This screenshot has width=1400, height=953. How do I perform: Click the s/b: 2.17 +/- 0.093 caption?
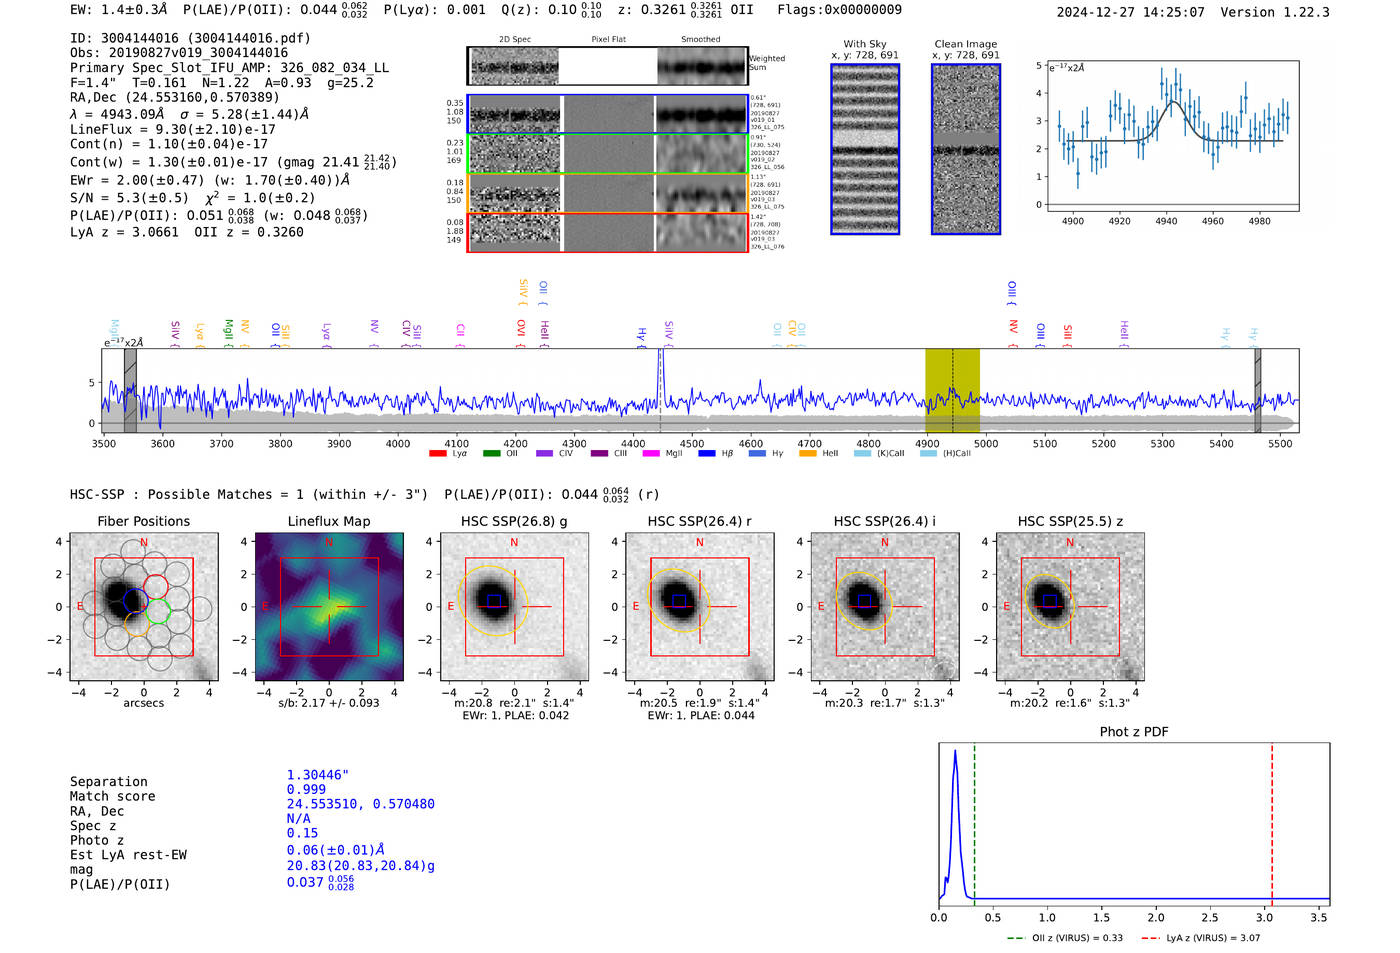point(329,703)
